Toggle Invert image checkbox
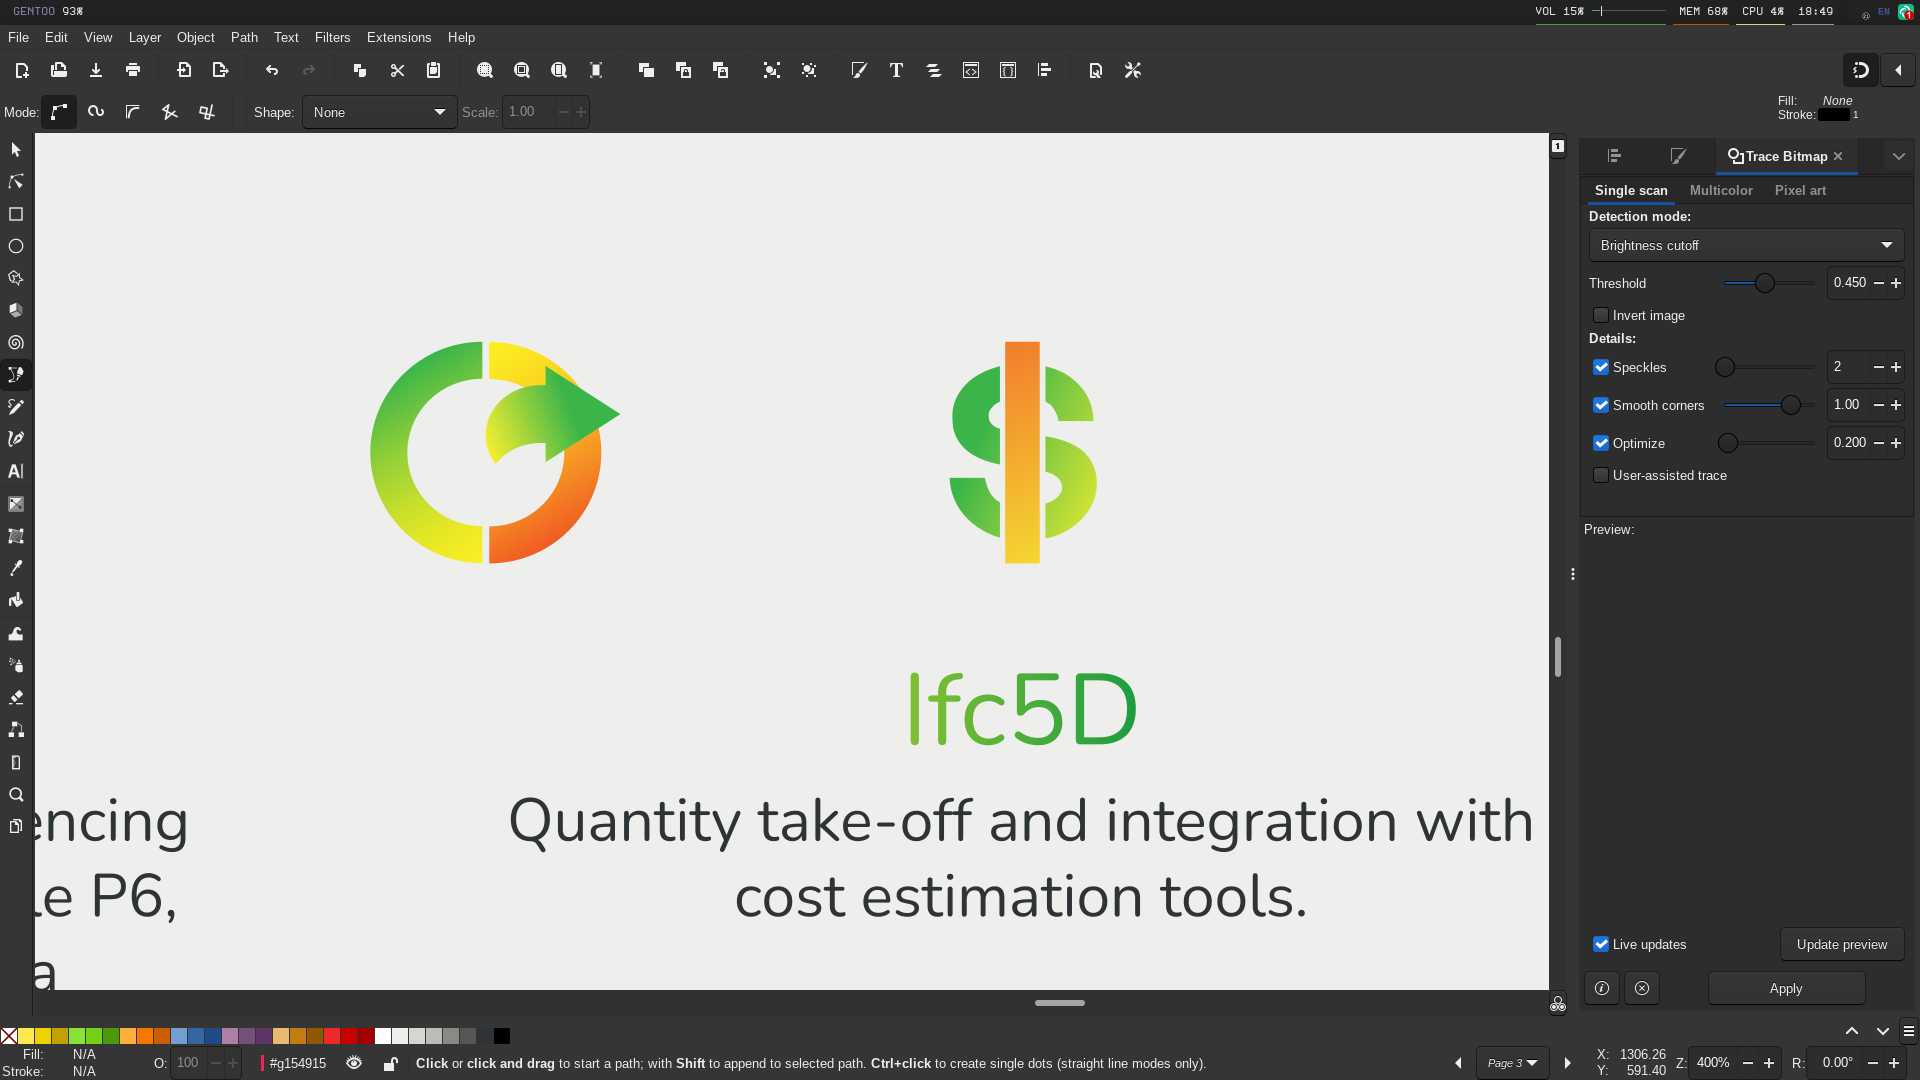The width and height of the screenshot is (1920, 1080). point(1601,315)
